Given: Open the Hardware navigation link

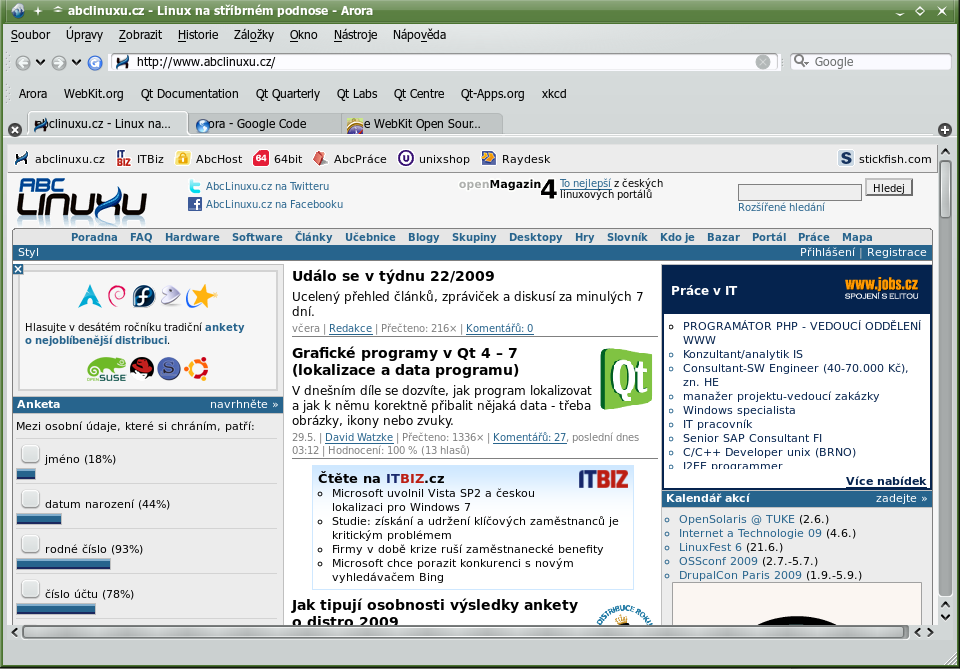Looking at the screenshot, I should coord(192,237).
